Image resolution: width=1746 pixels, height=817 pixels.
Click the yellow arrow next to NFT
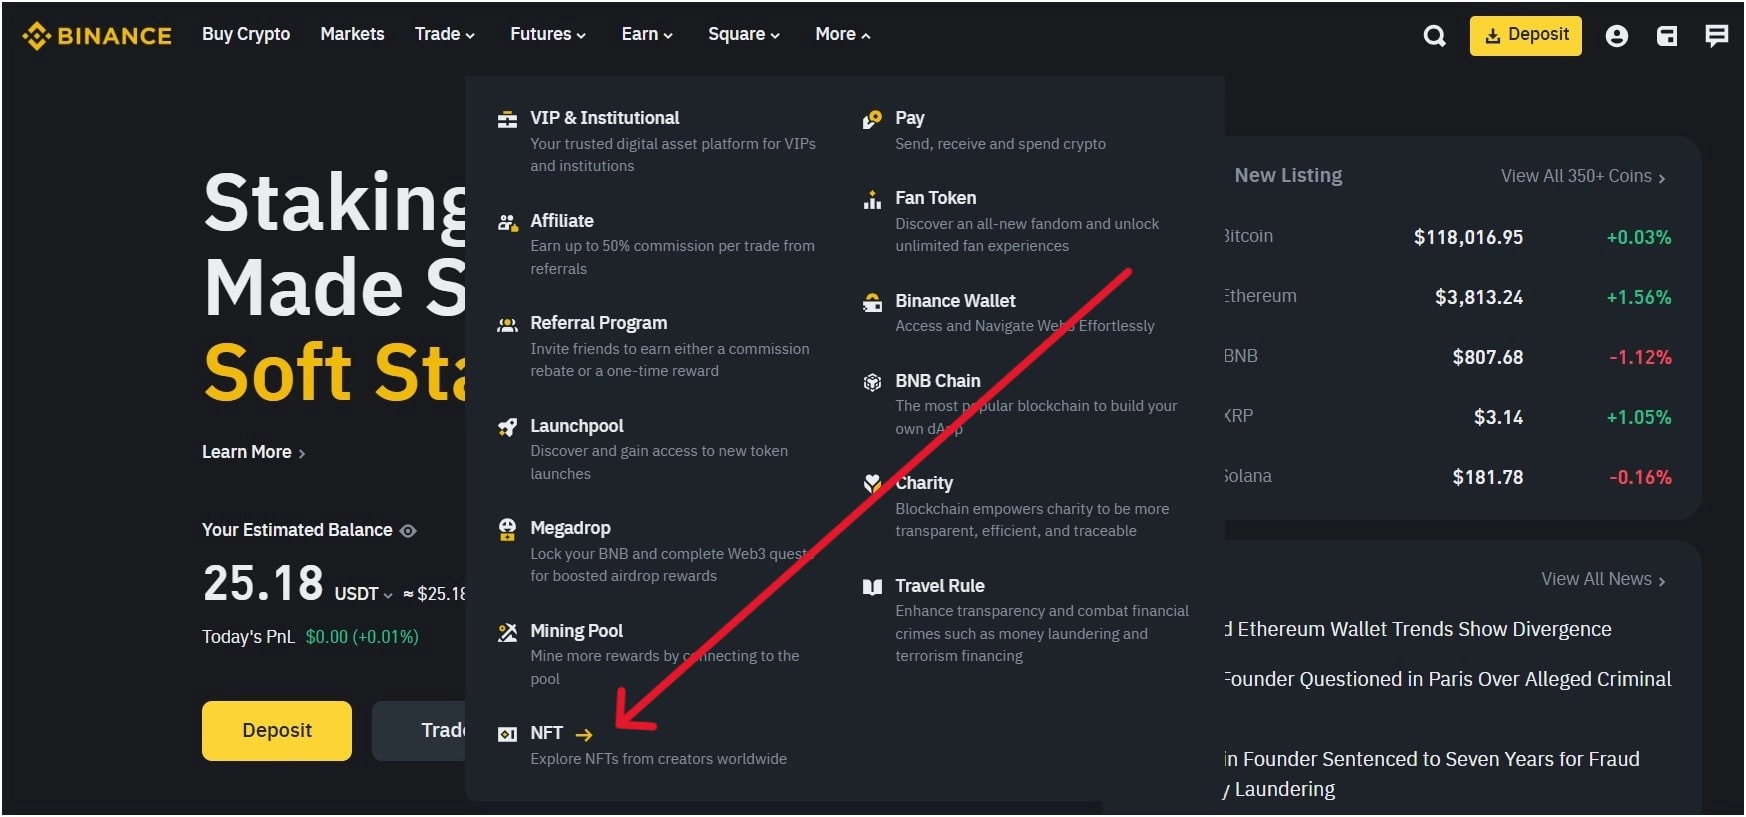pos(584,735)
